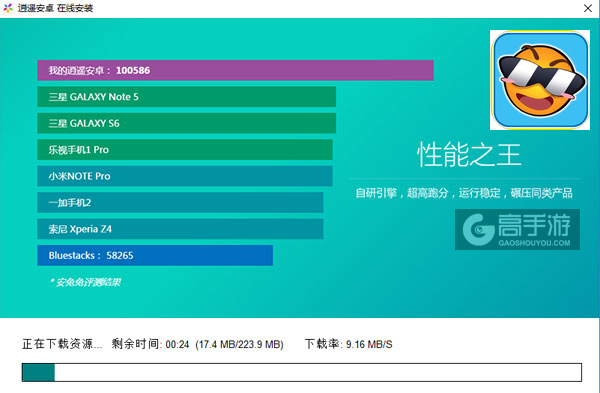This screenshot has width=600, height=393.
Task: Click the 安兔兔评测结果 footnote
Action: click(x=85, y=282)
